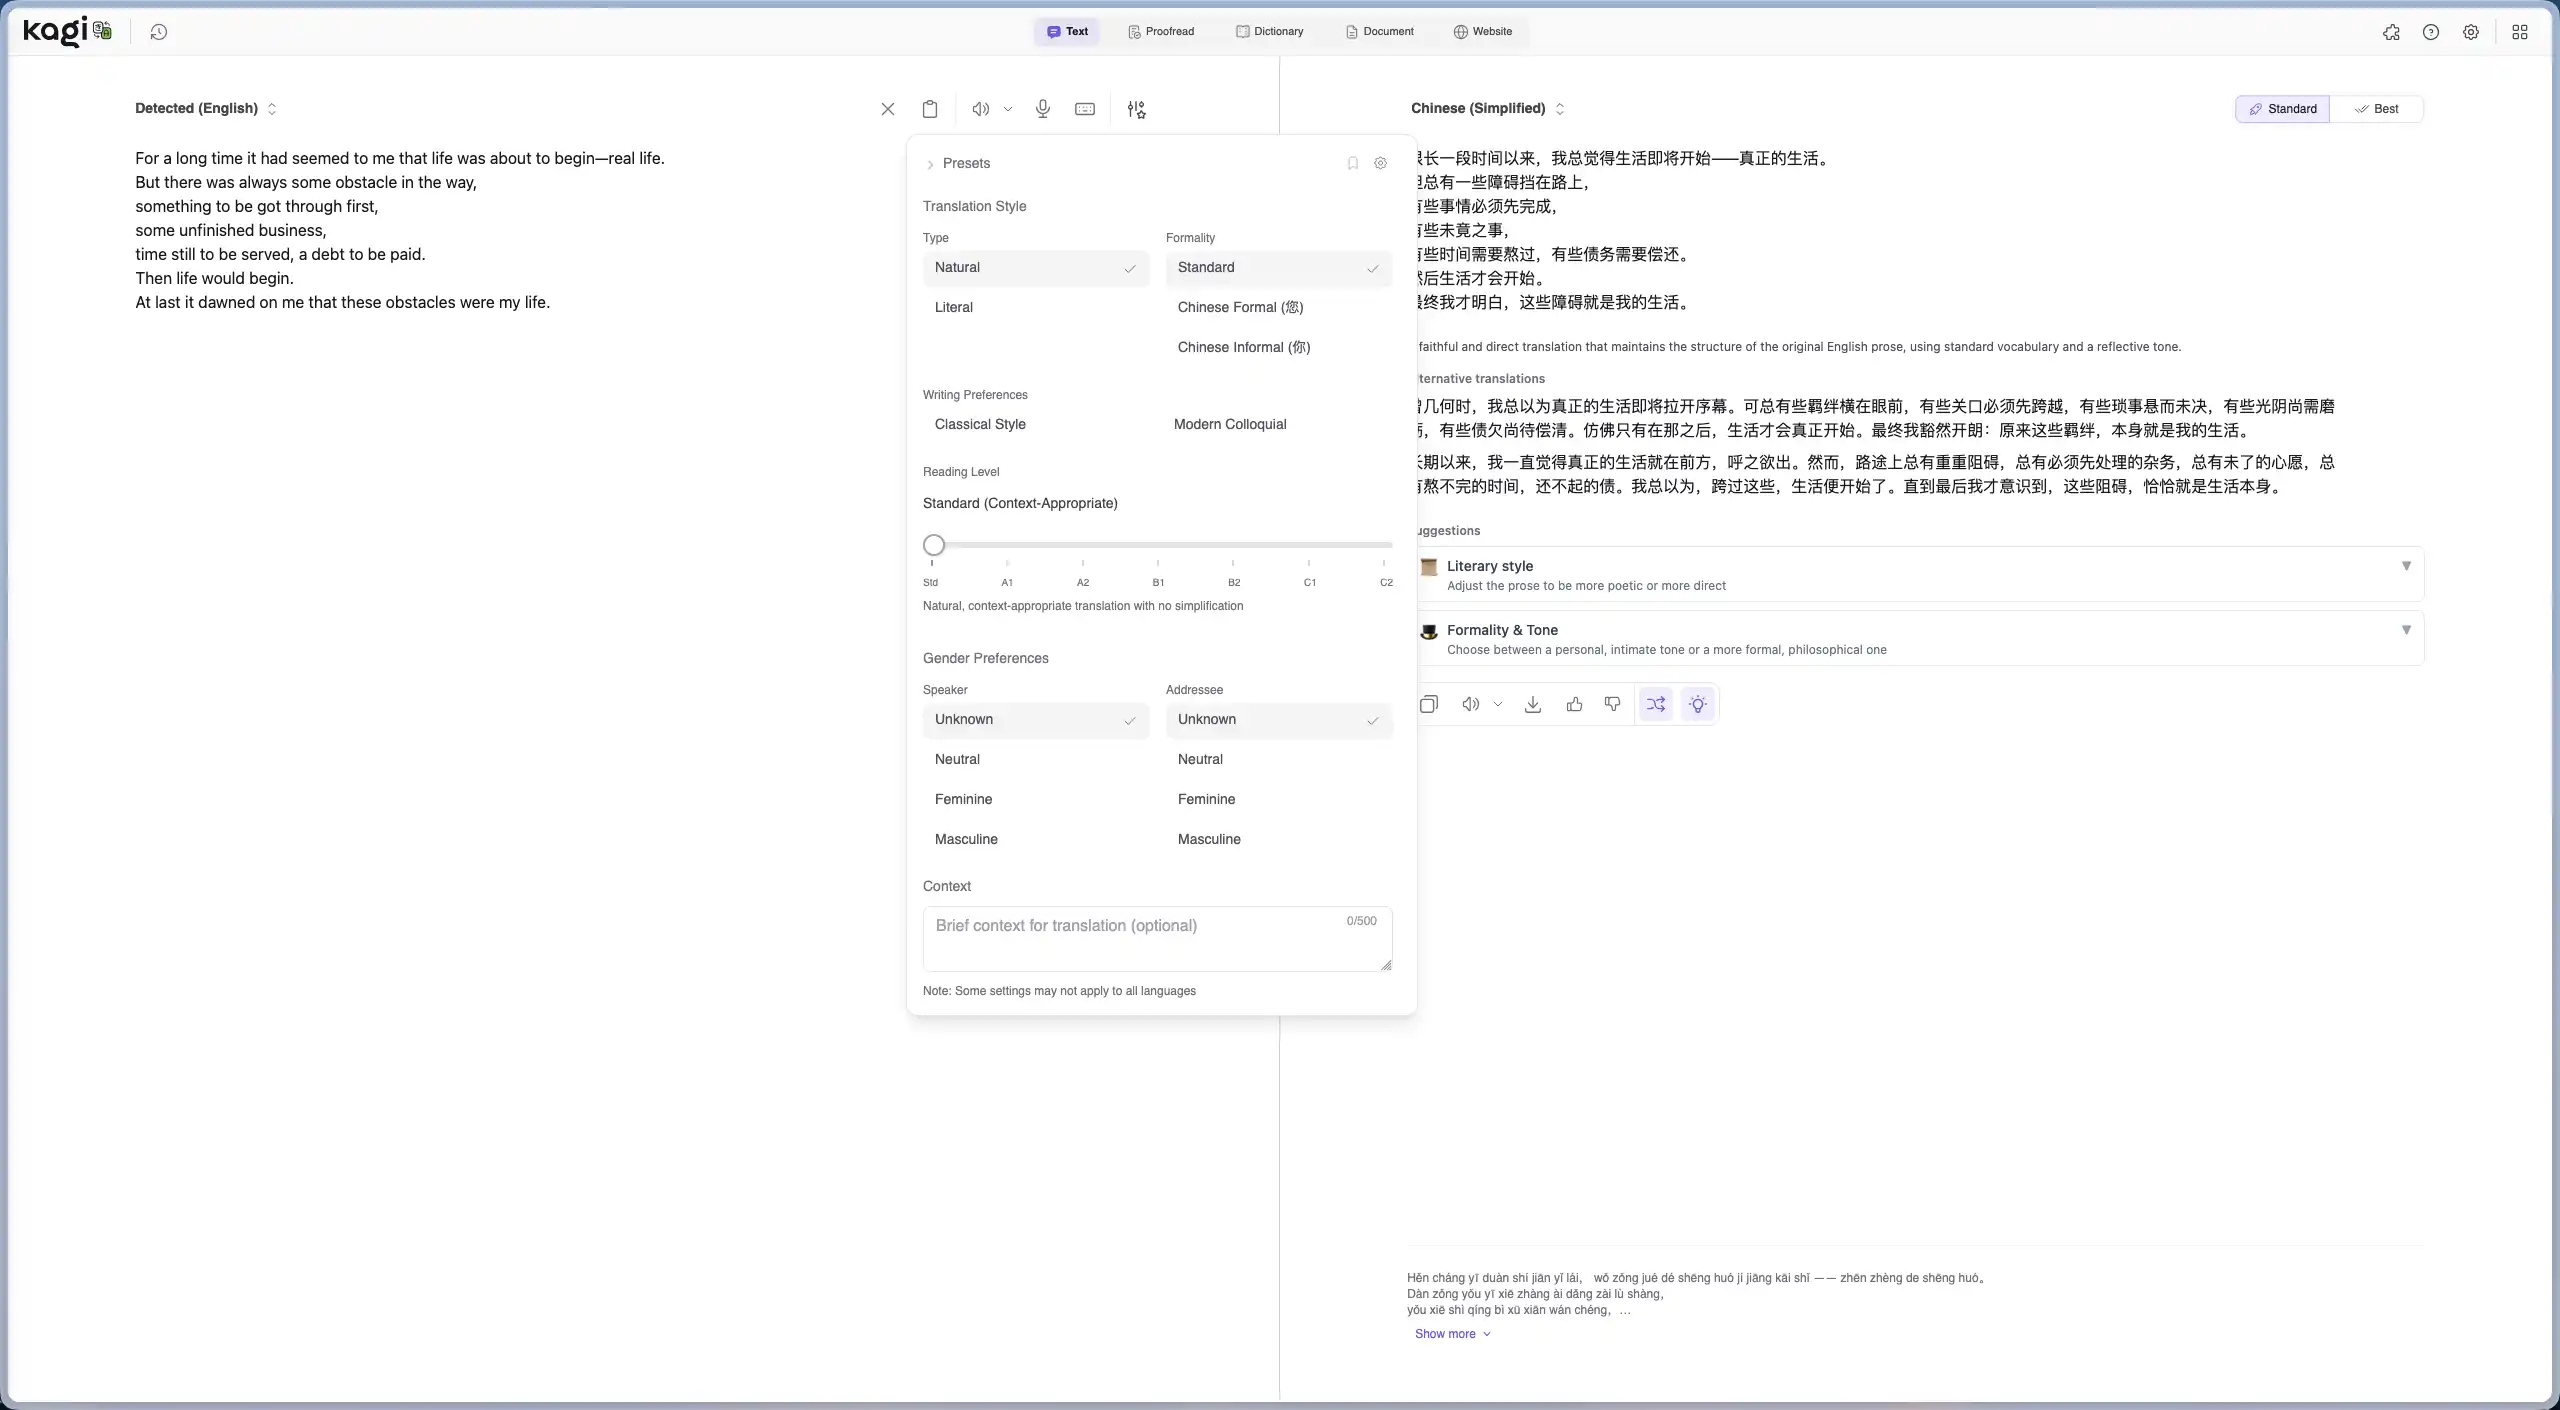The width and height of the screenshot is (2560, 1410).
Task: Toggle suggestions lightbulb icon
Action: (1697, 704)
